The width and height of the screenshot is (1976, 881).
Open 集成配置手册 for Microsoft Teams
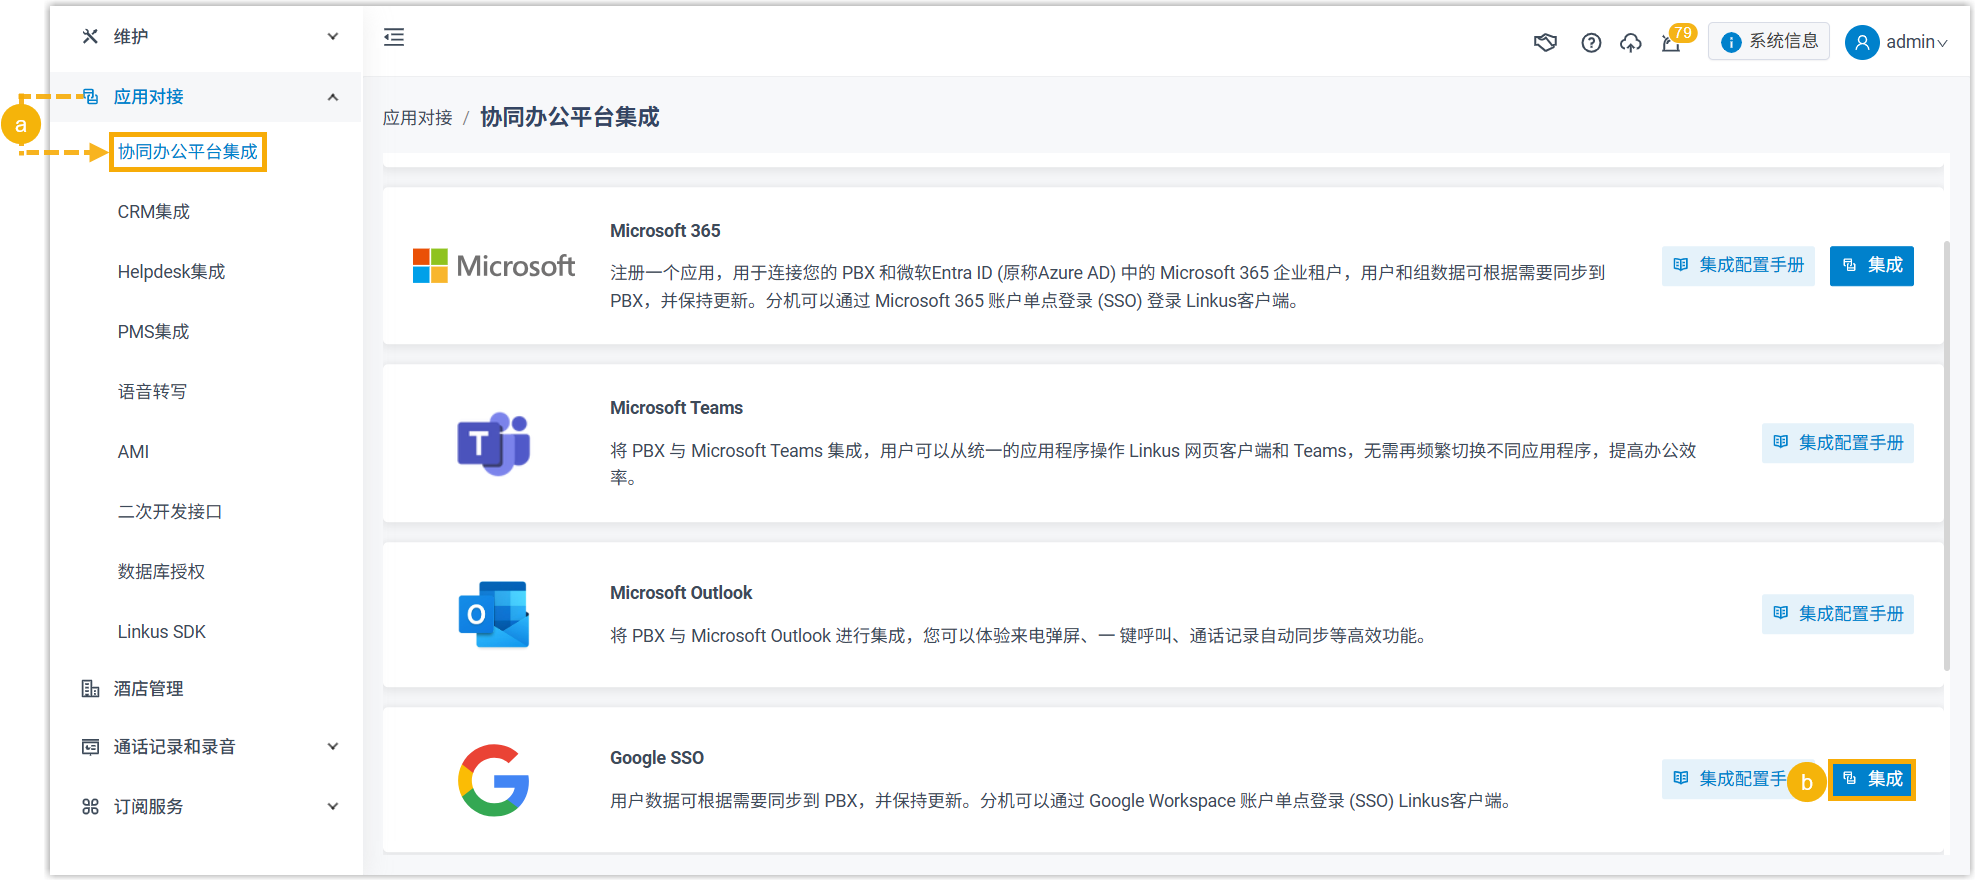1837,443
